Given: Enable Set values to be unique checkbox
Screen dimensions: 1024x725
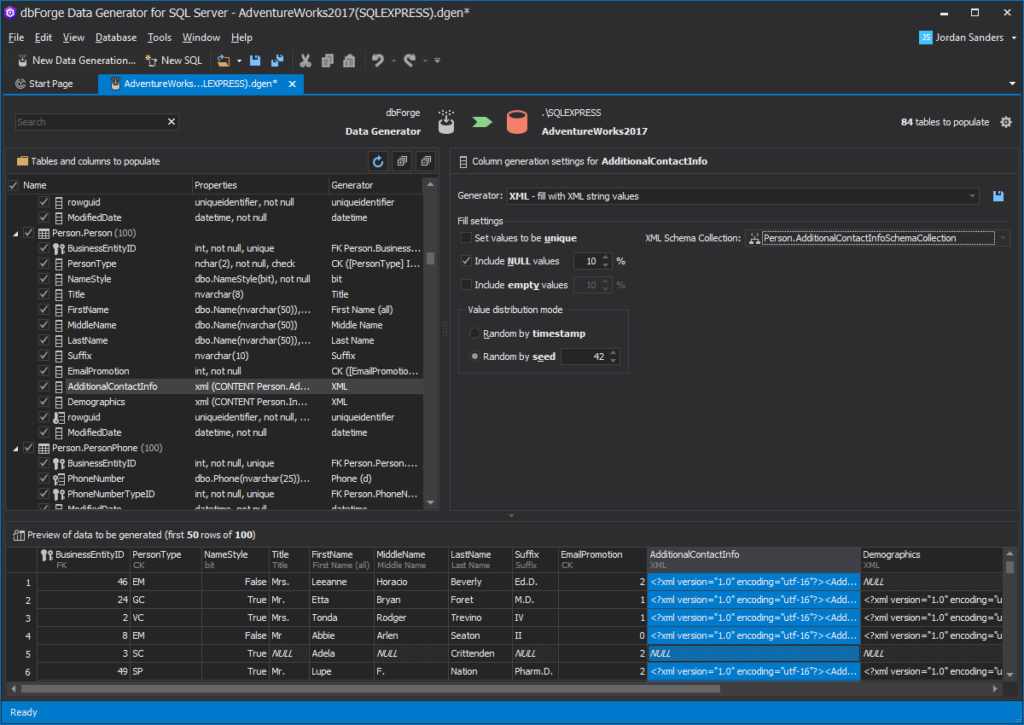Looking at the screenshot, I should [466, 238].
